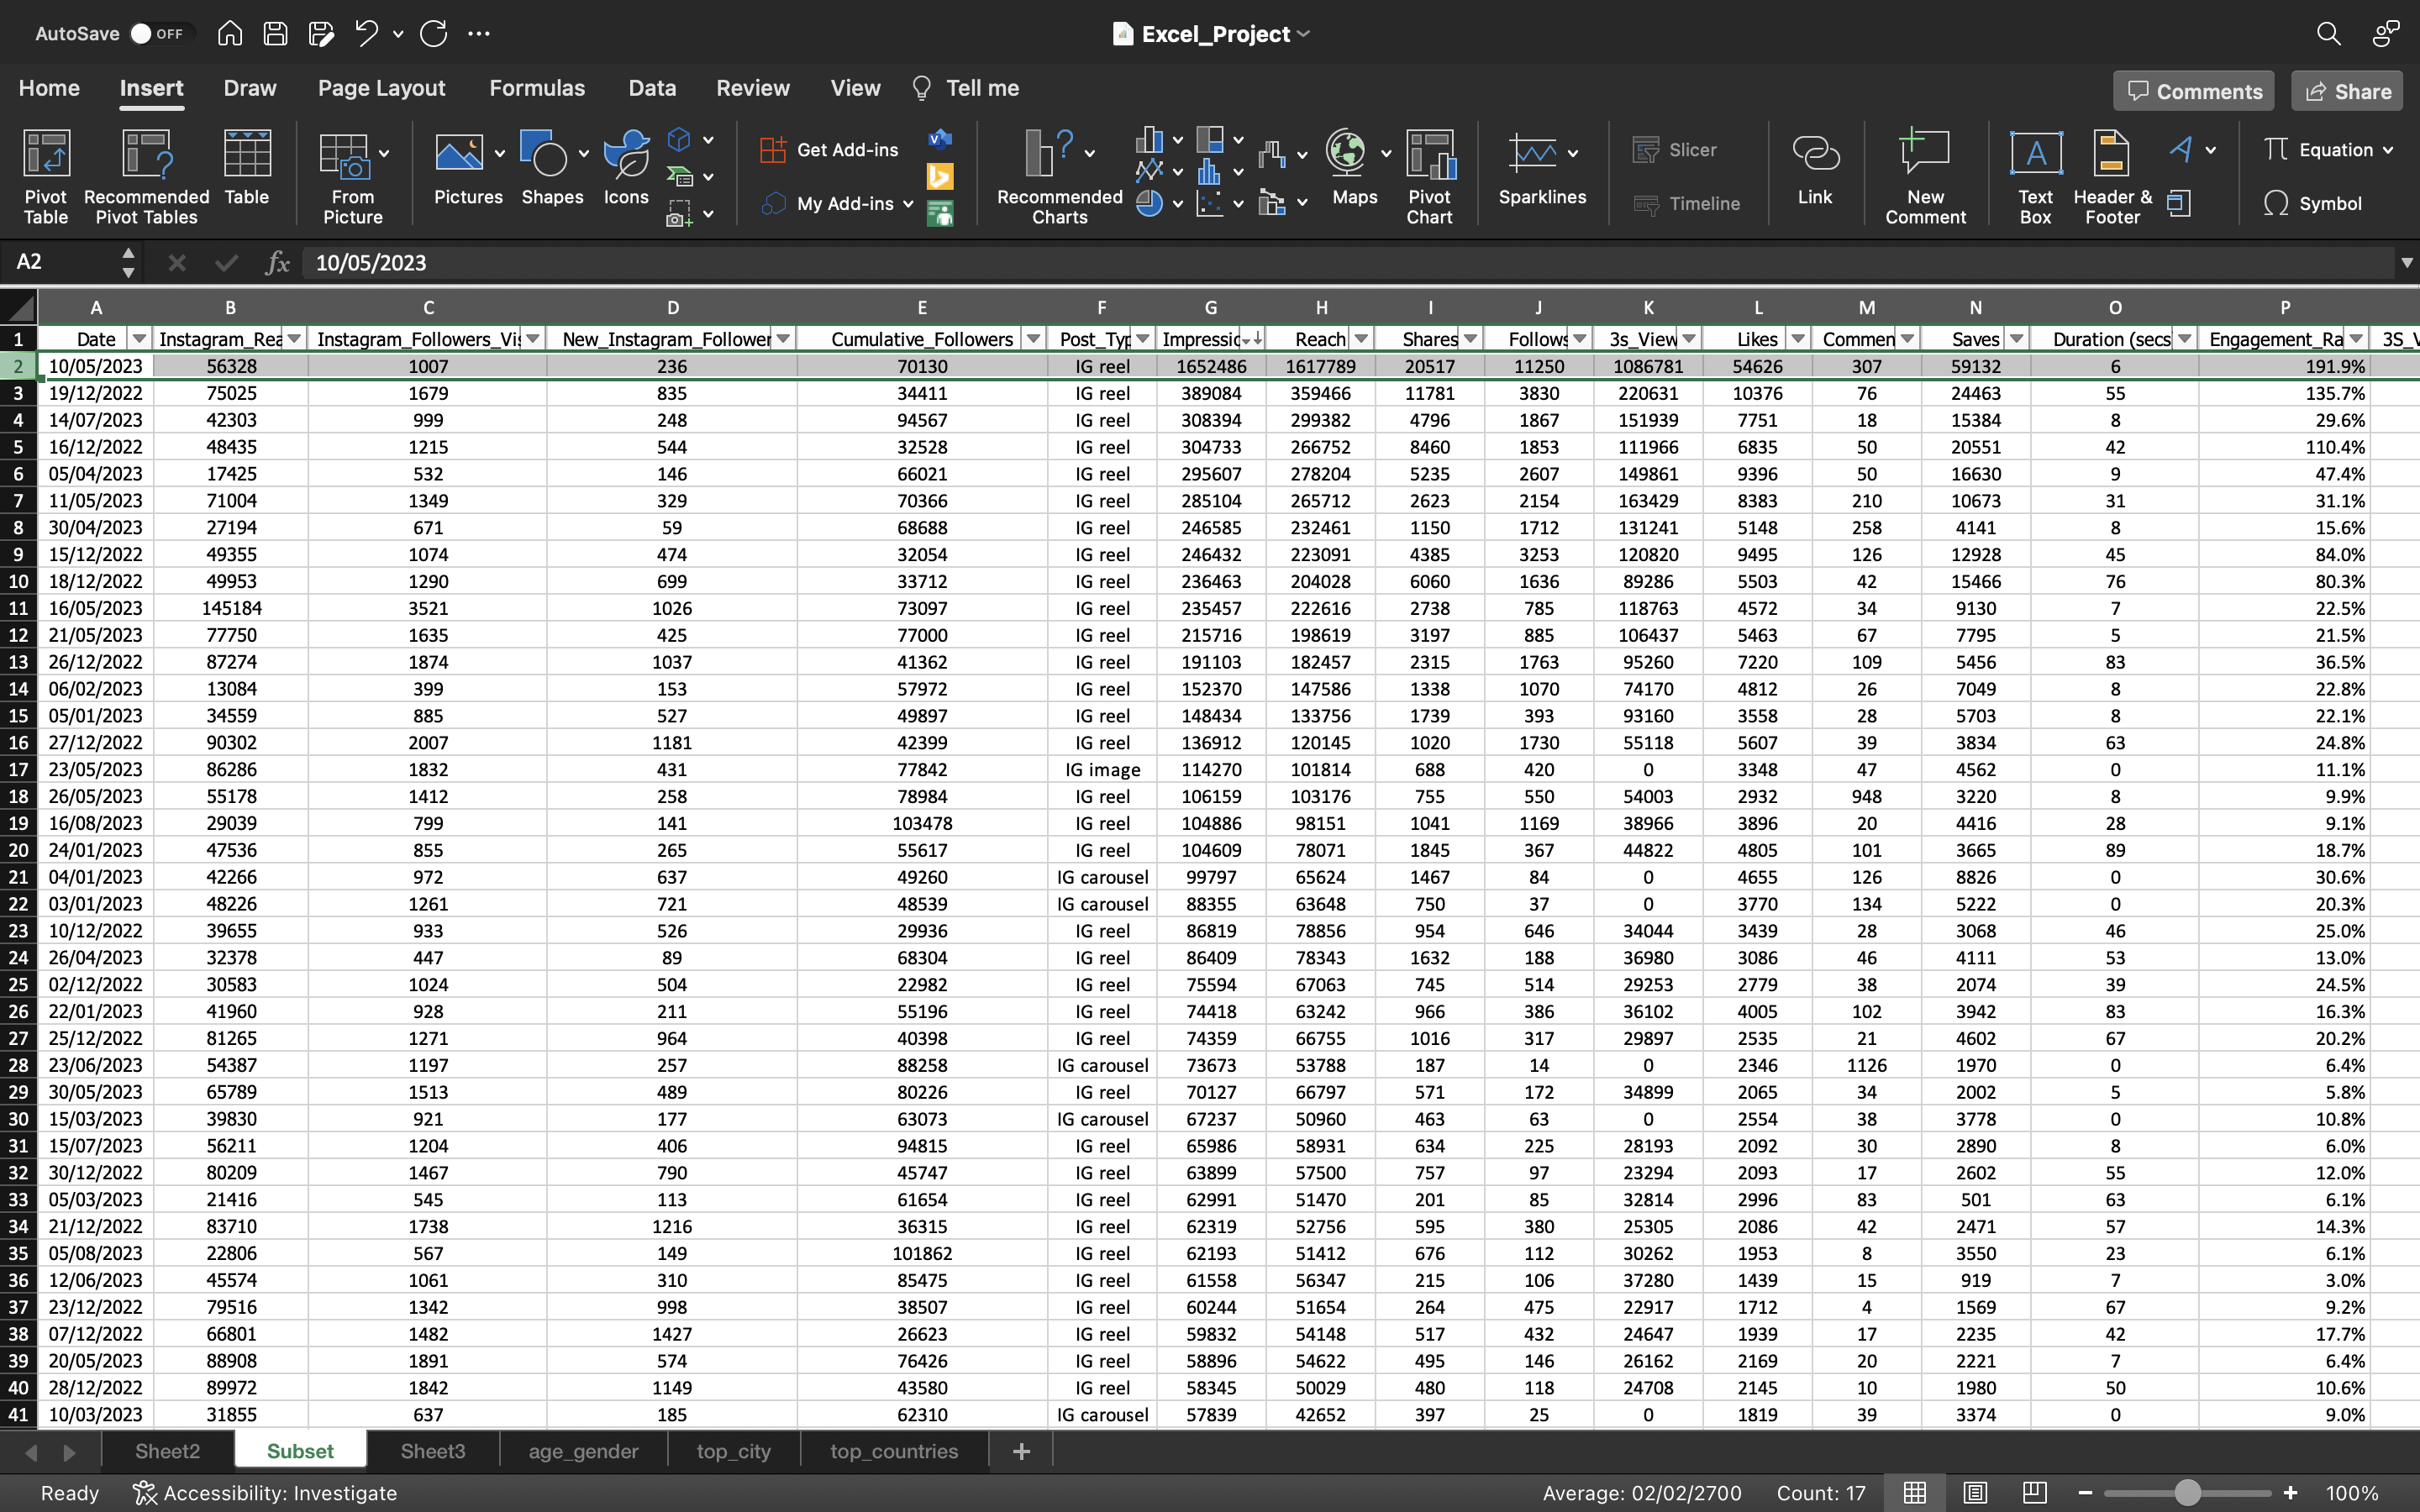The width and height of the screenshot is (2420, 1512).
Task: Open the Formulas menu
Action: [x=535, y=87]
